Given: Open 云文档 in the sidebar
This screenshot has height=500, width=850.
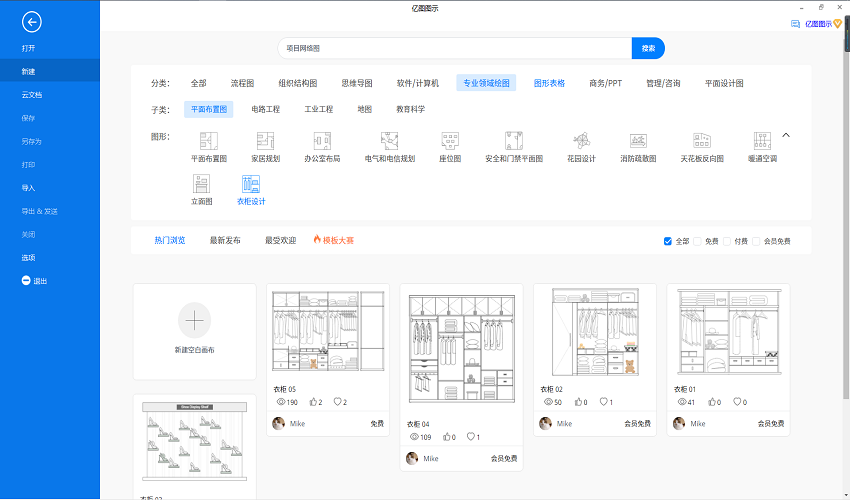Looking at the screenshot, I should [32, 95].
